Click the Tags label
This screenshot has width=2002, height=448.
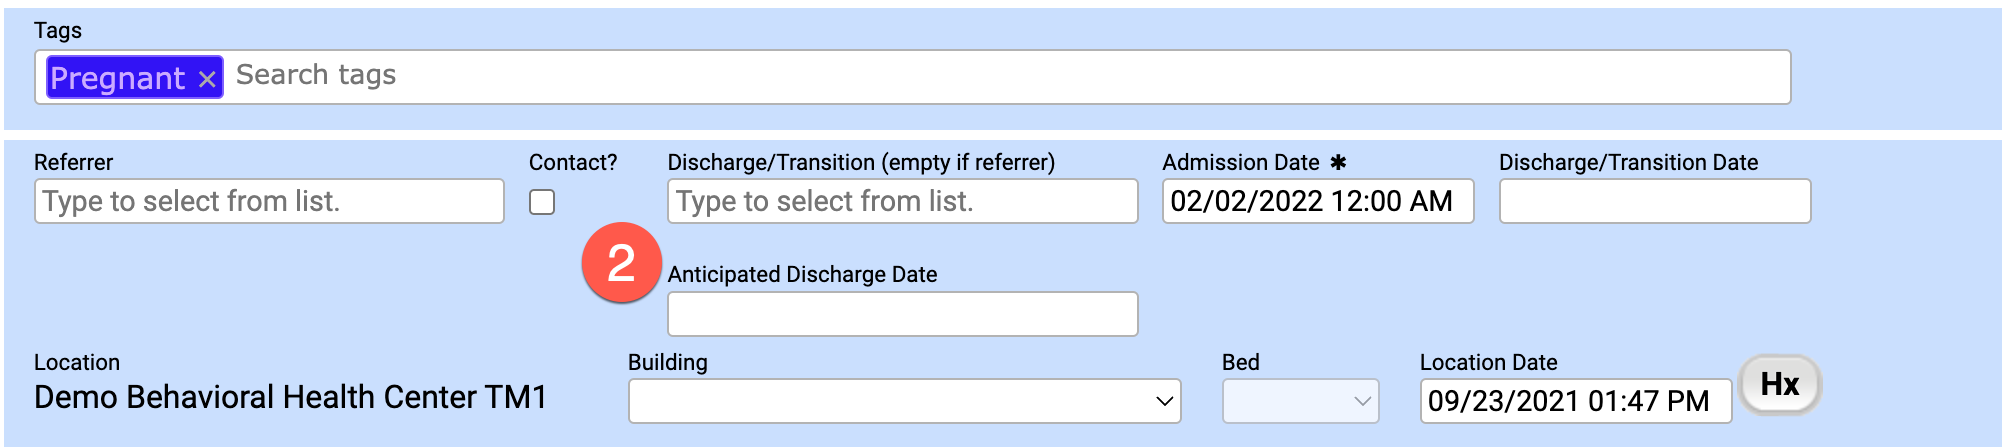coord(58,30)
